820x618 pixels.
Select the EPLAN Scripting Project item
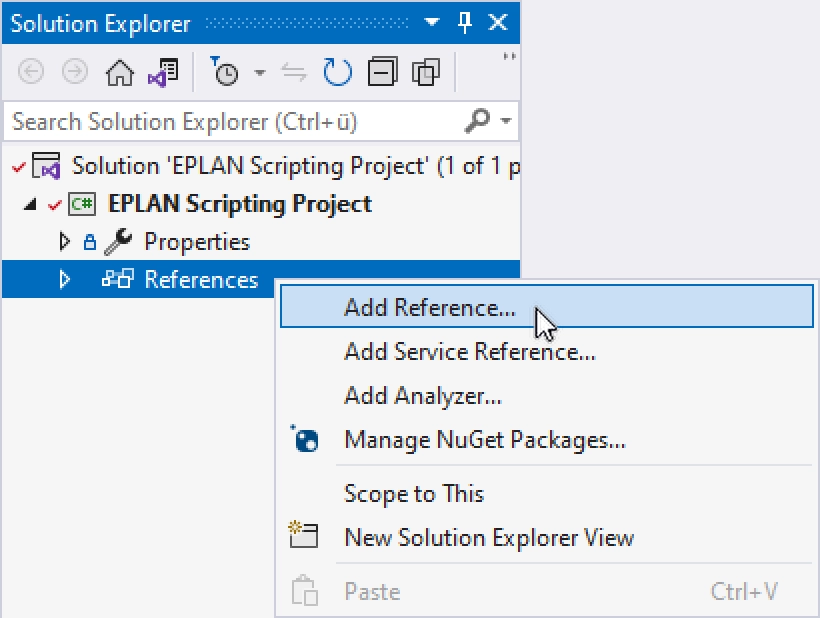240,204
